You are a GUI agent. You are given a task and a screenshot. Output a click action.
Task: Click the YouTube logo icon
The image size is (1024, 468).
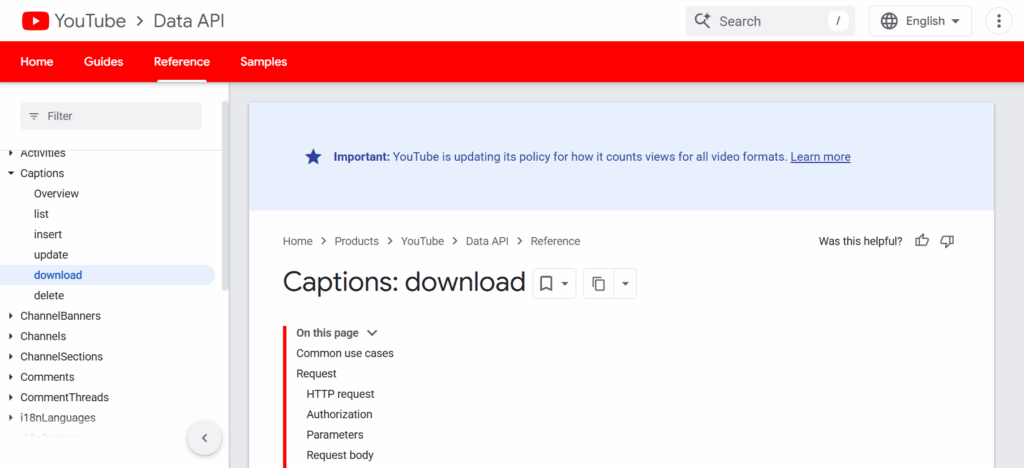click(35, 21)
